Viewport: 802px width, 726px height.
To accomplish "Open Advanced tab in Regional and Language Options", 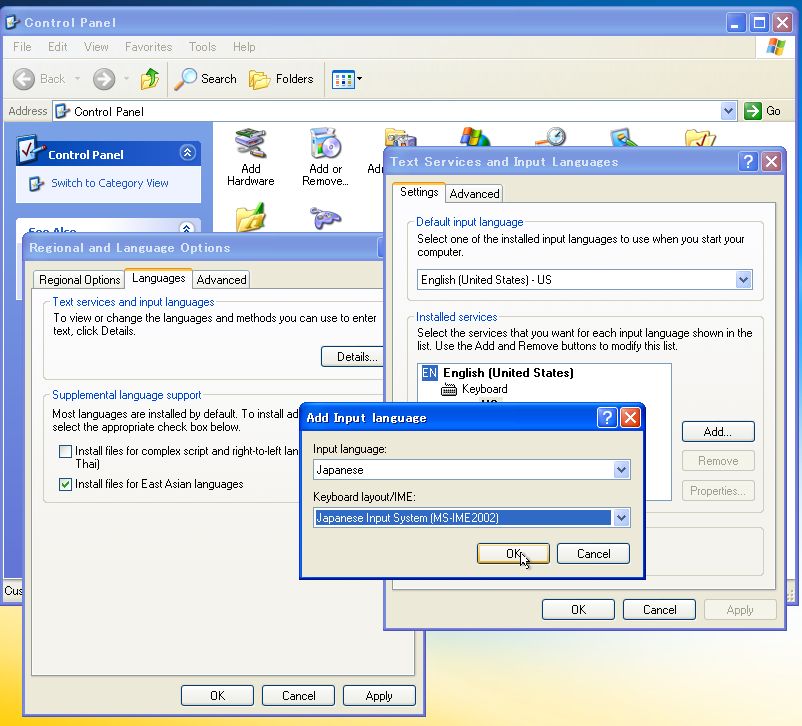I will (x=221, y=280).
